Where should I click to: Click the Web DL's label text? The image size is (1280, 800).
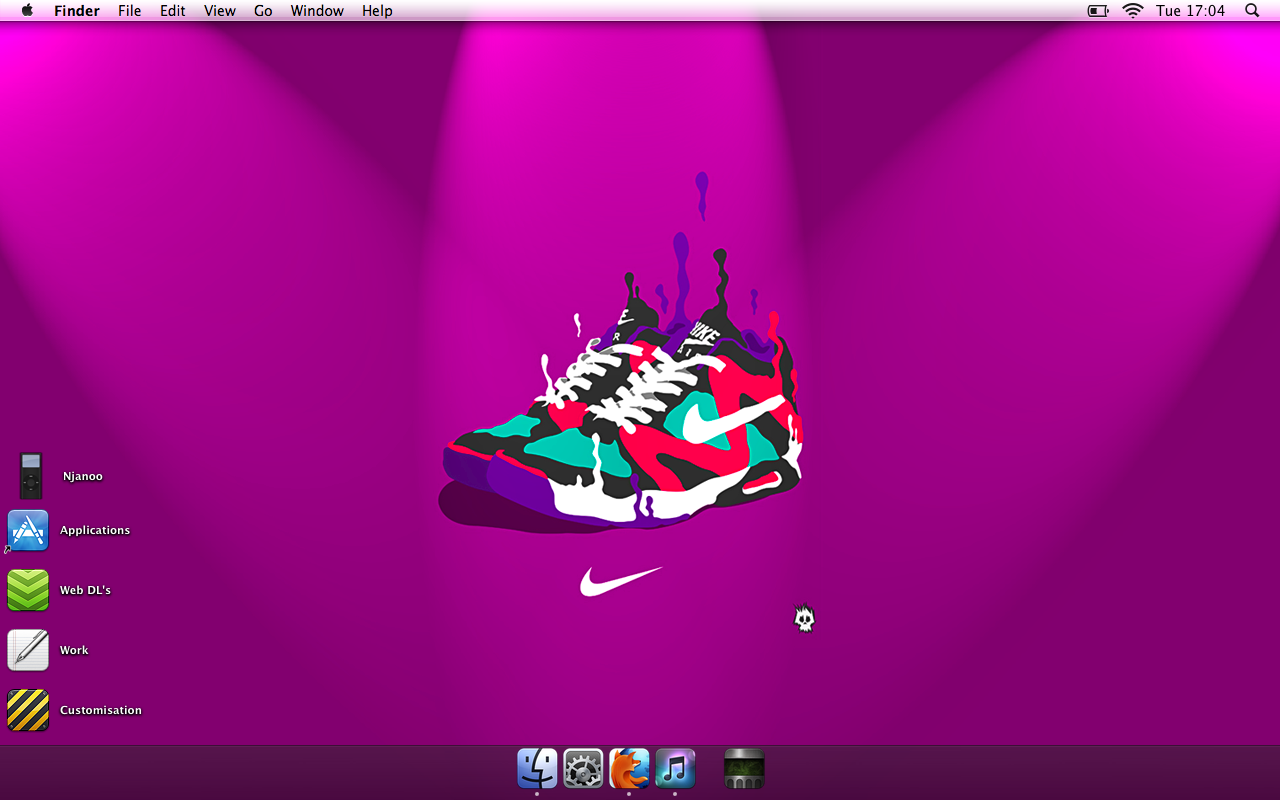(85, 591)
